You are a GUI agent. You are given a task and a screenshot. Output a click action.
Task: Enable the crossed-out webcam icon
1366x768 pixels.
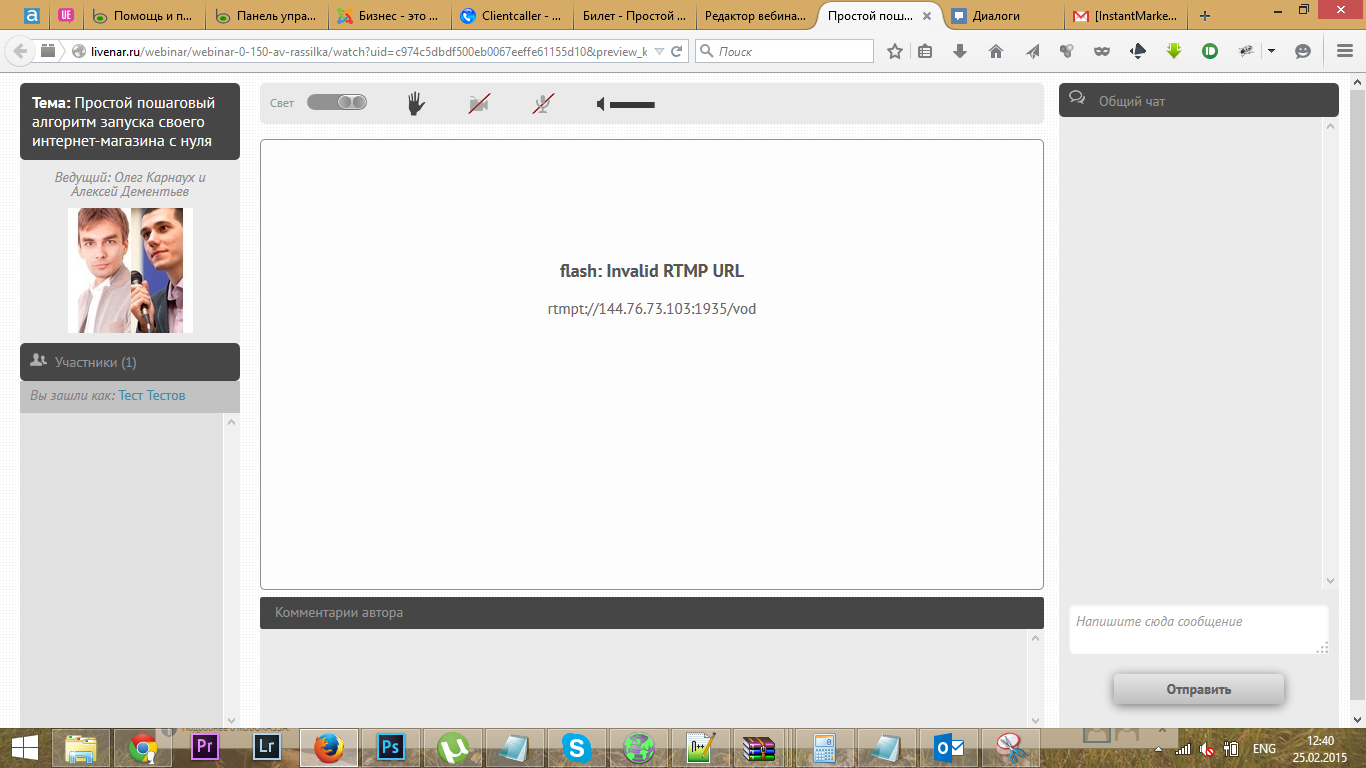[479, 103]
